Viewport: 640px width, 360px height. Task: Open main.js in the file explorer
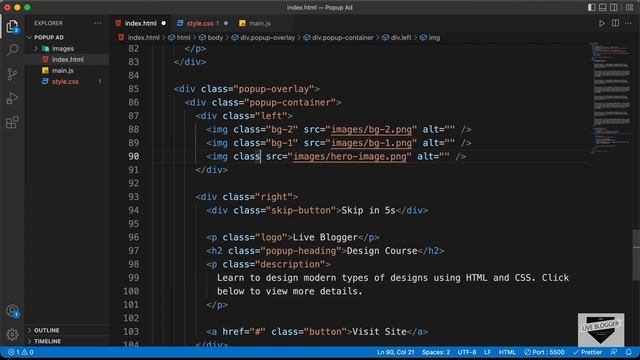[62, 71]
